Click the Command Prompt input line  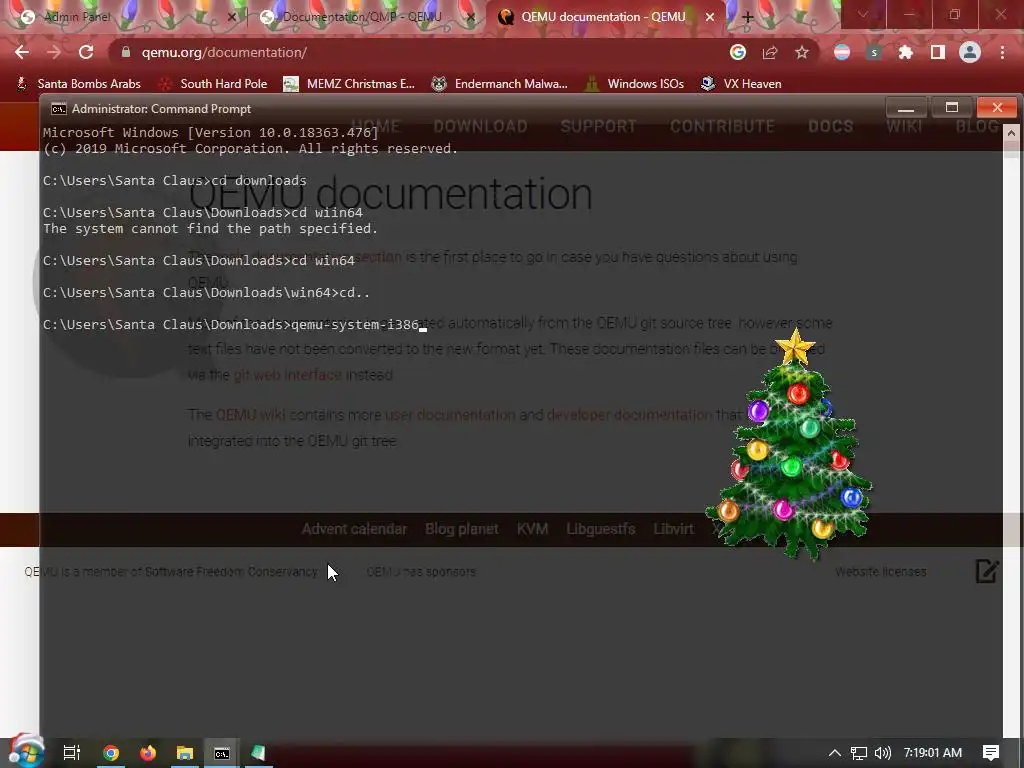point(235,325)
